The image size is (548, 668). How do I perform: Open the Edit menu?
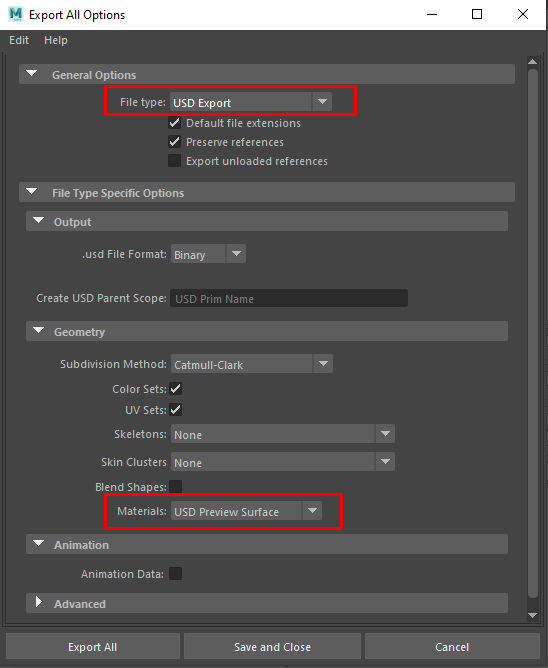coord(19,40)
